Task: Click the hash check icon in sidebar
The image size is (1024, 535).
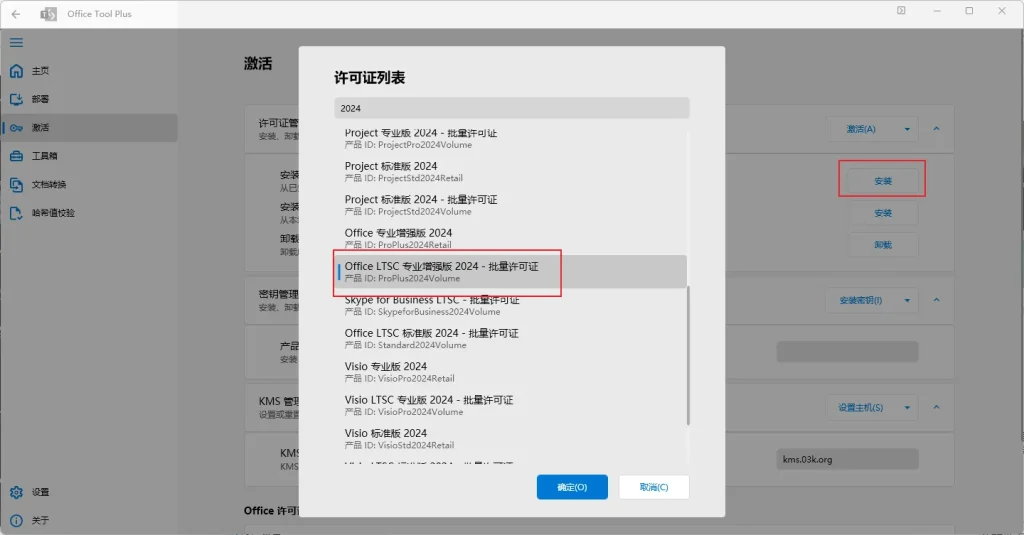Action: (x=16, y=213)
